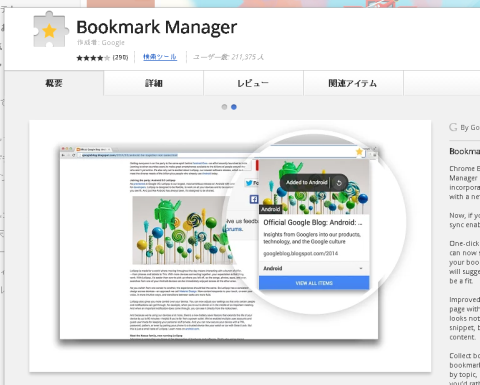Expand the Android folder dropdown in screenshot
Screen dimensions: 480x385
[x=314, y=268]
